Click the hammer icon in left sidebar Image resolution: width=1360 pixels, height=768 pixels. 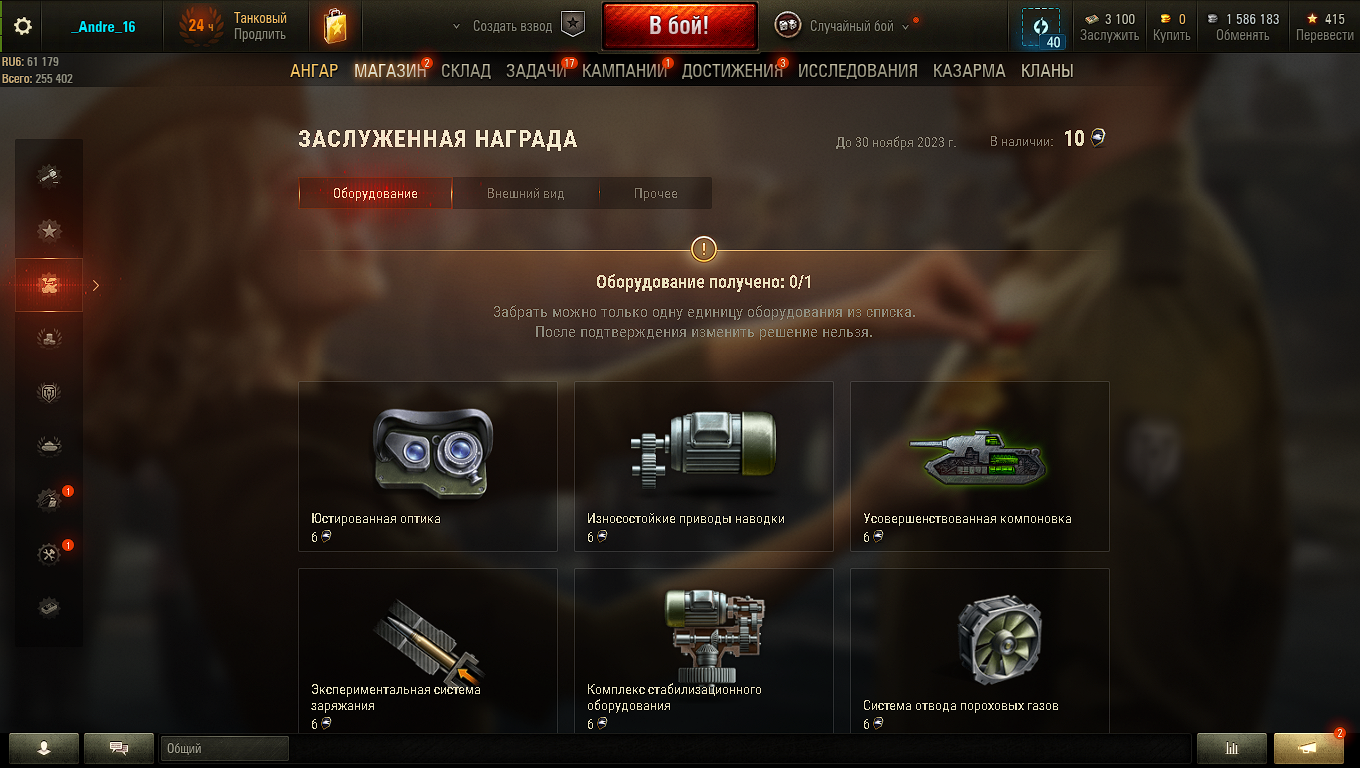49,176
